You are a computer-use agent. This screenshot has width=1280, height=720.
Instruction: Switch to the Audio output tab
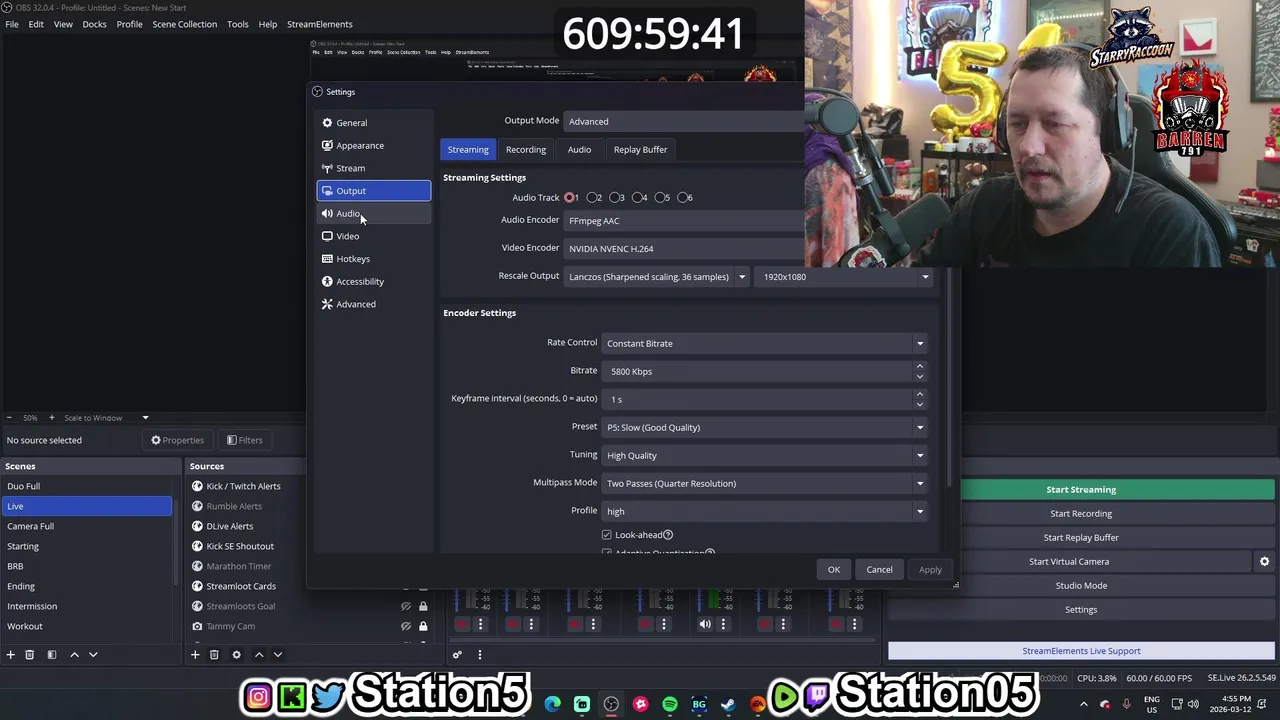click(579, 150)
